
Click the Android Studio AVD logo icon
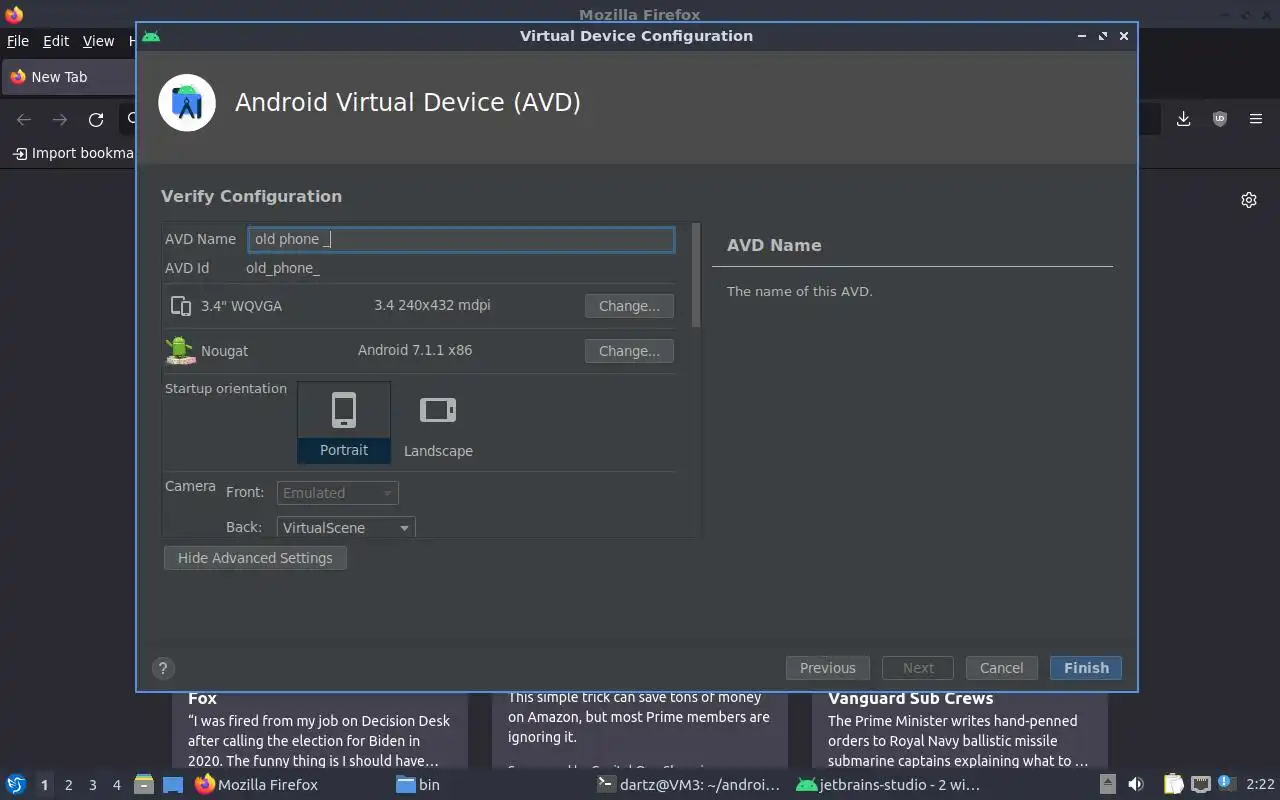[x=187, y=102]
